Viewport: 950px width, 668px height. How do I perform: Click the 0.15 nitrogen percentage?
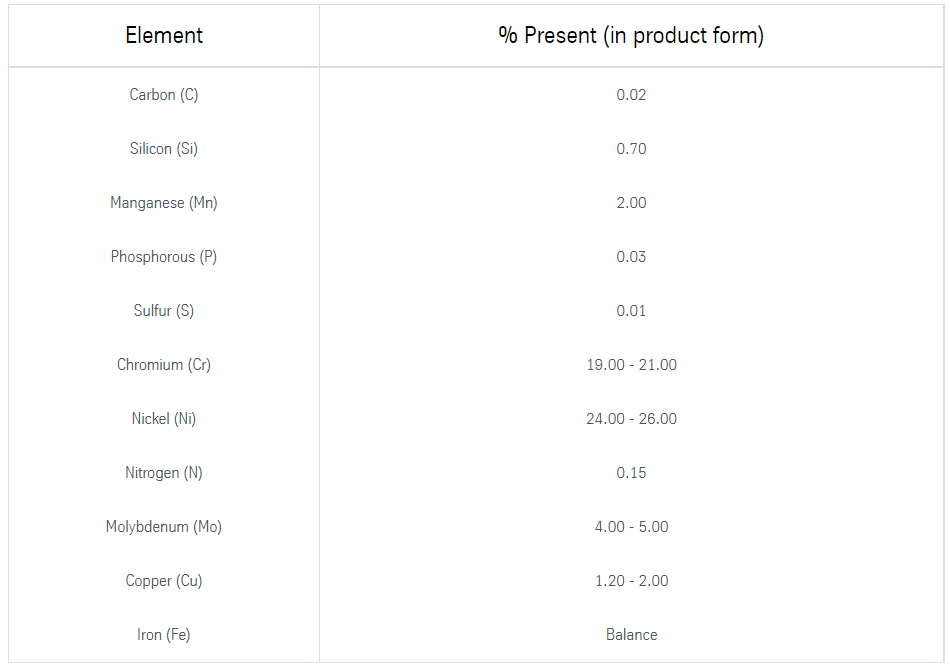tap(631, 473)
